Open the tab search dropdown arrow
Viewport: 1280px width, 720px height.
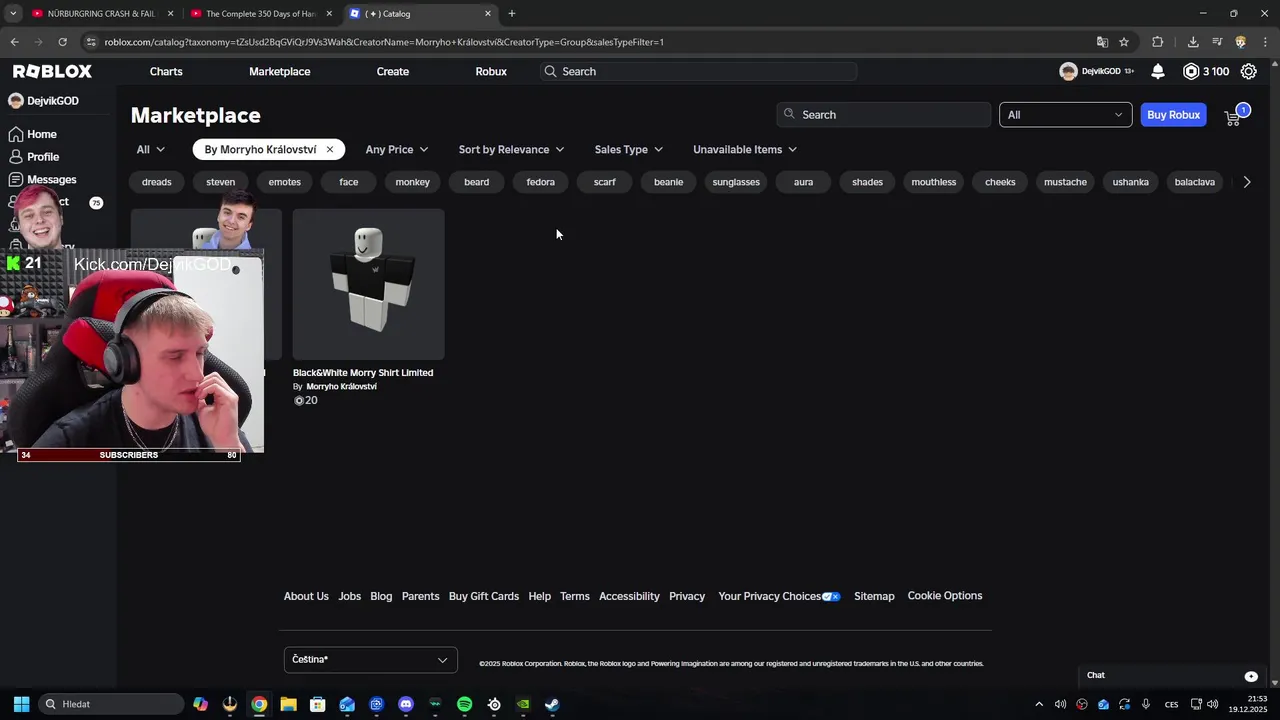pyautogui.click(x=13, y=14)
